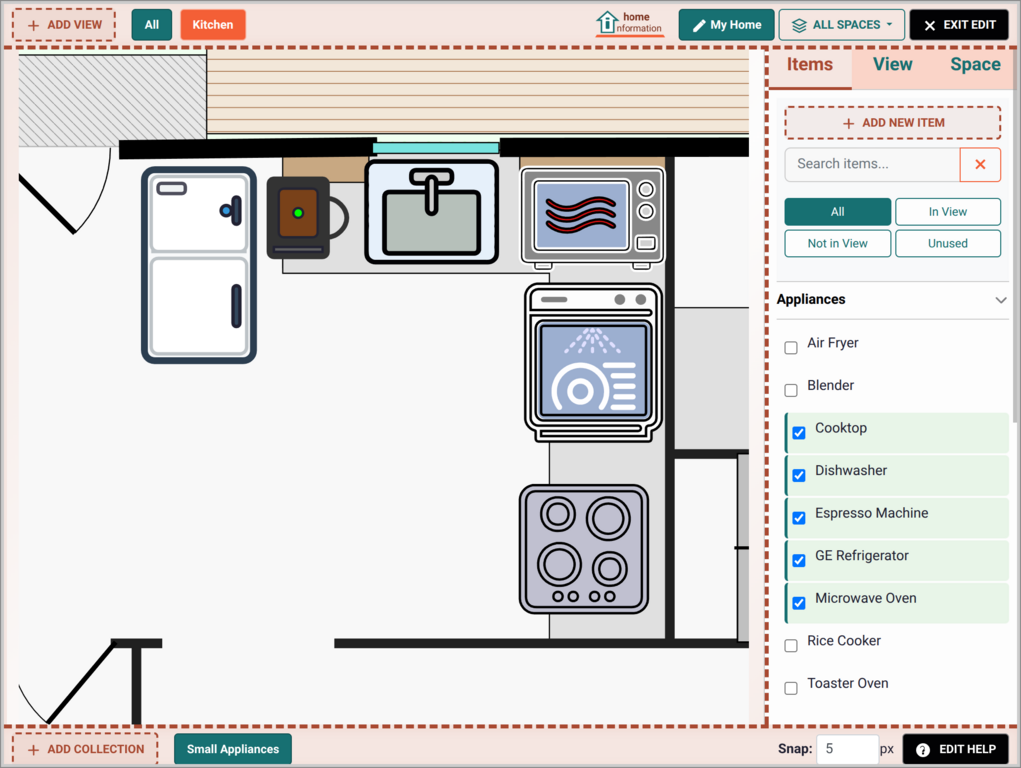The image size is (1021, 768).
Task: Check the Air Fryer checkbox
Action: pos(790,348)
